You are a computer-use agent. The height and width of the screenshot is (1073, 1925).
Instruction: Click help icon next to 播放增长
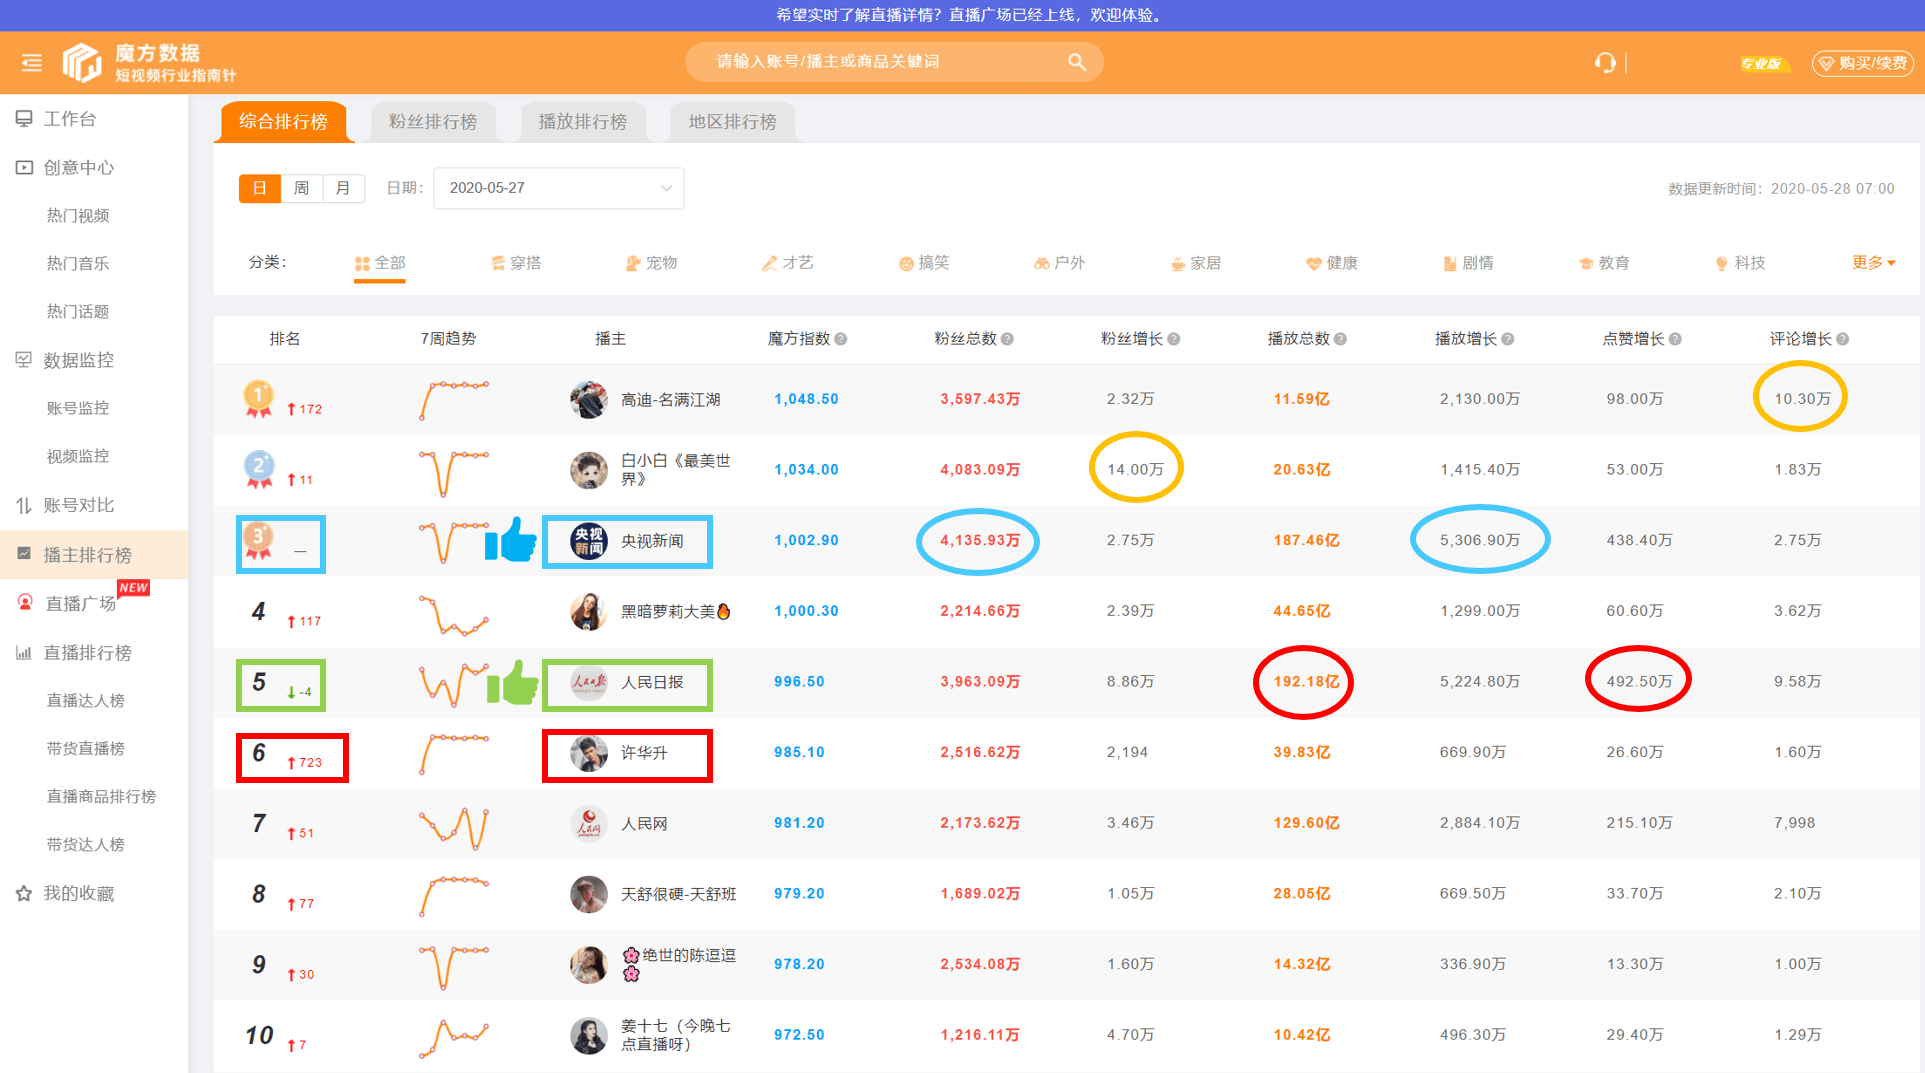coord(1507,339)
